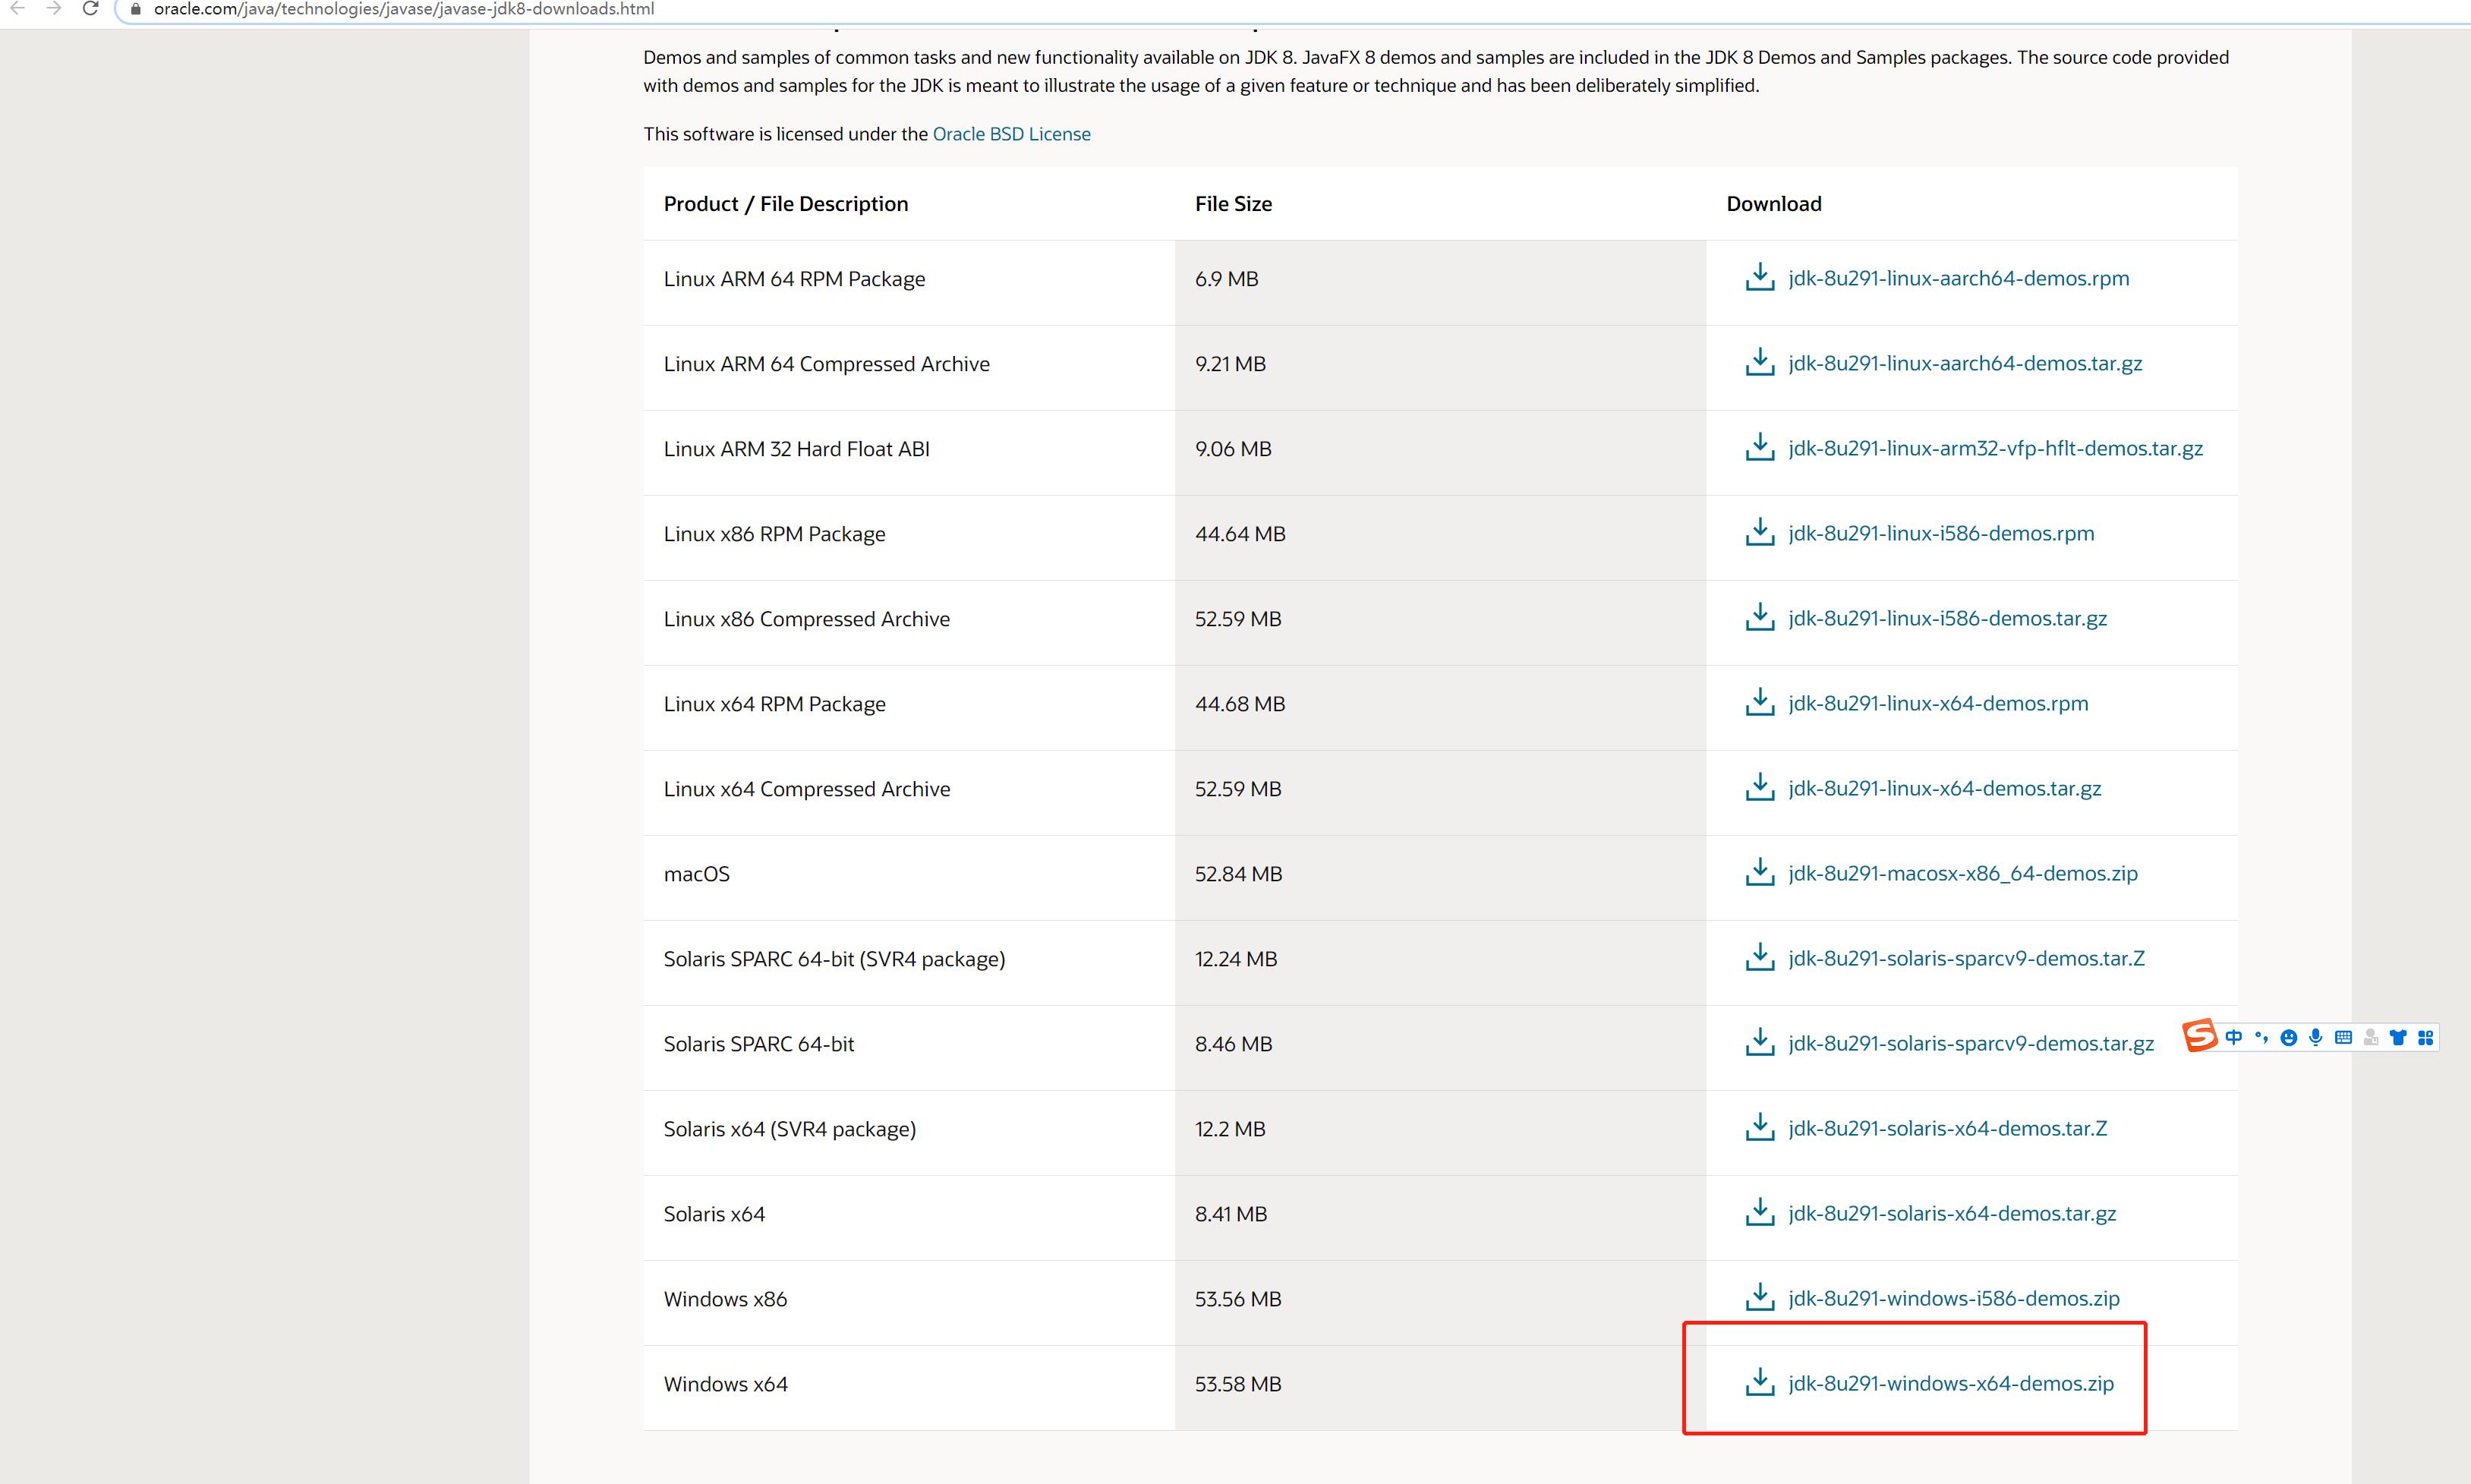Click download icon for linux-x64-demos.rpm
Screen dimensions: 2471x1484
1759,703
